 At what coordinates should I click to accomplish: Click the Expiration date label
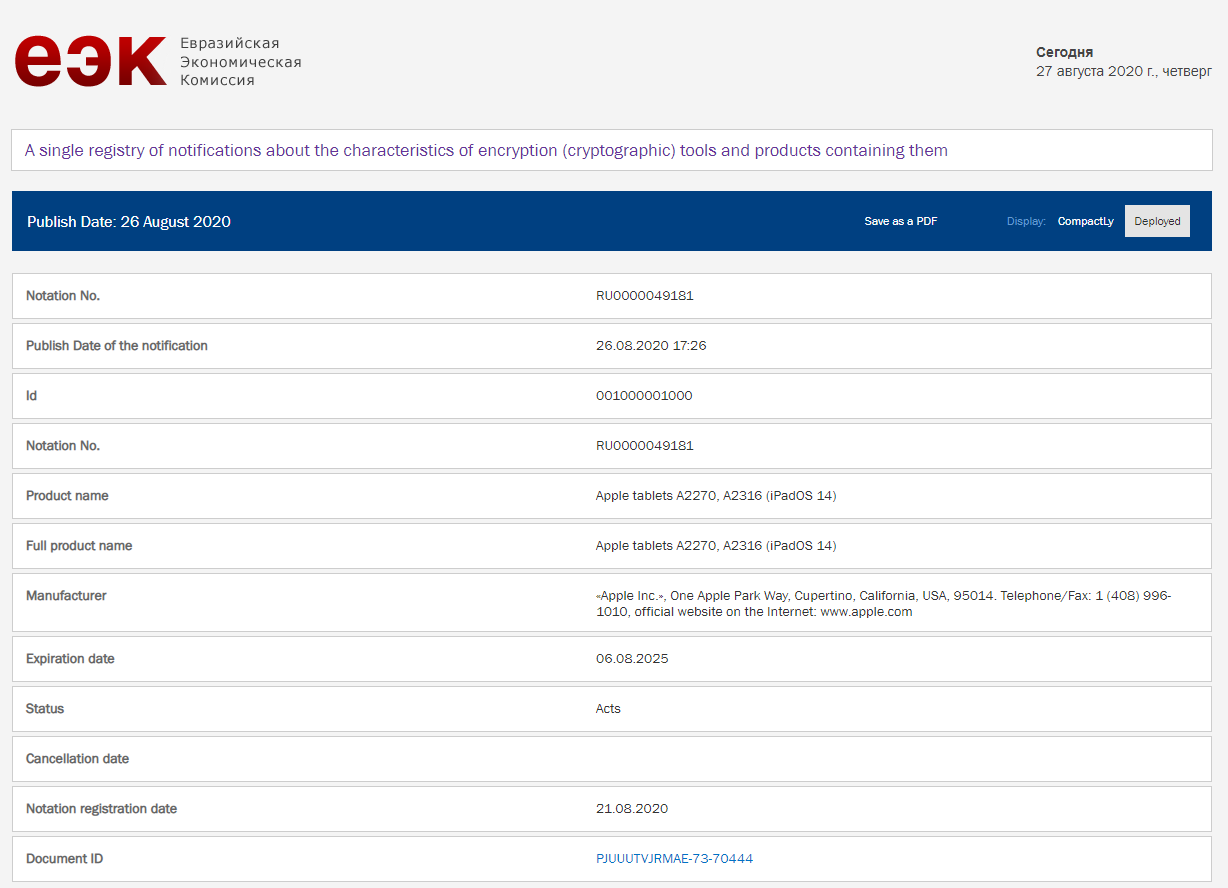coord(70,659)
